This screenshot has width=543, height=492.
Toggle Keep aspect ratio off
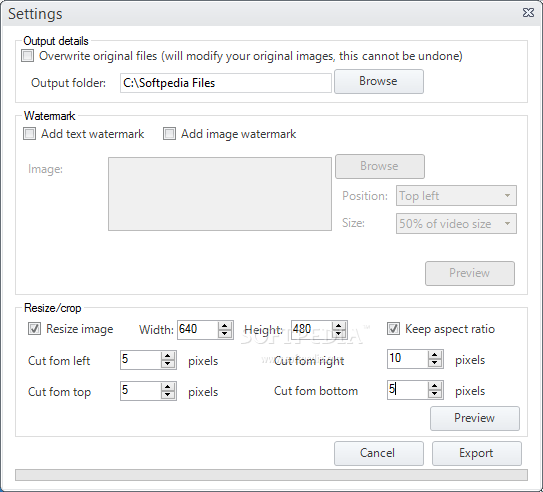(x=393, y=329)
